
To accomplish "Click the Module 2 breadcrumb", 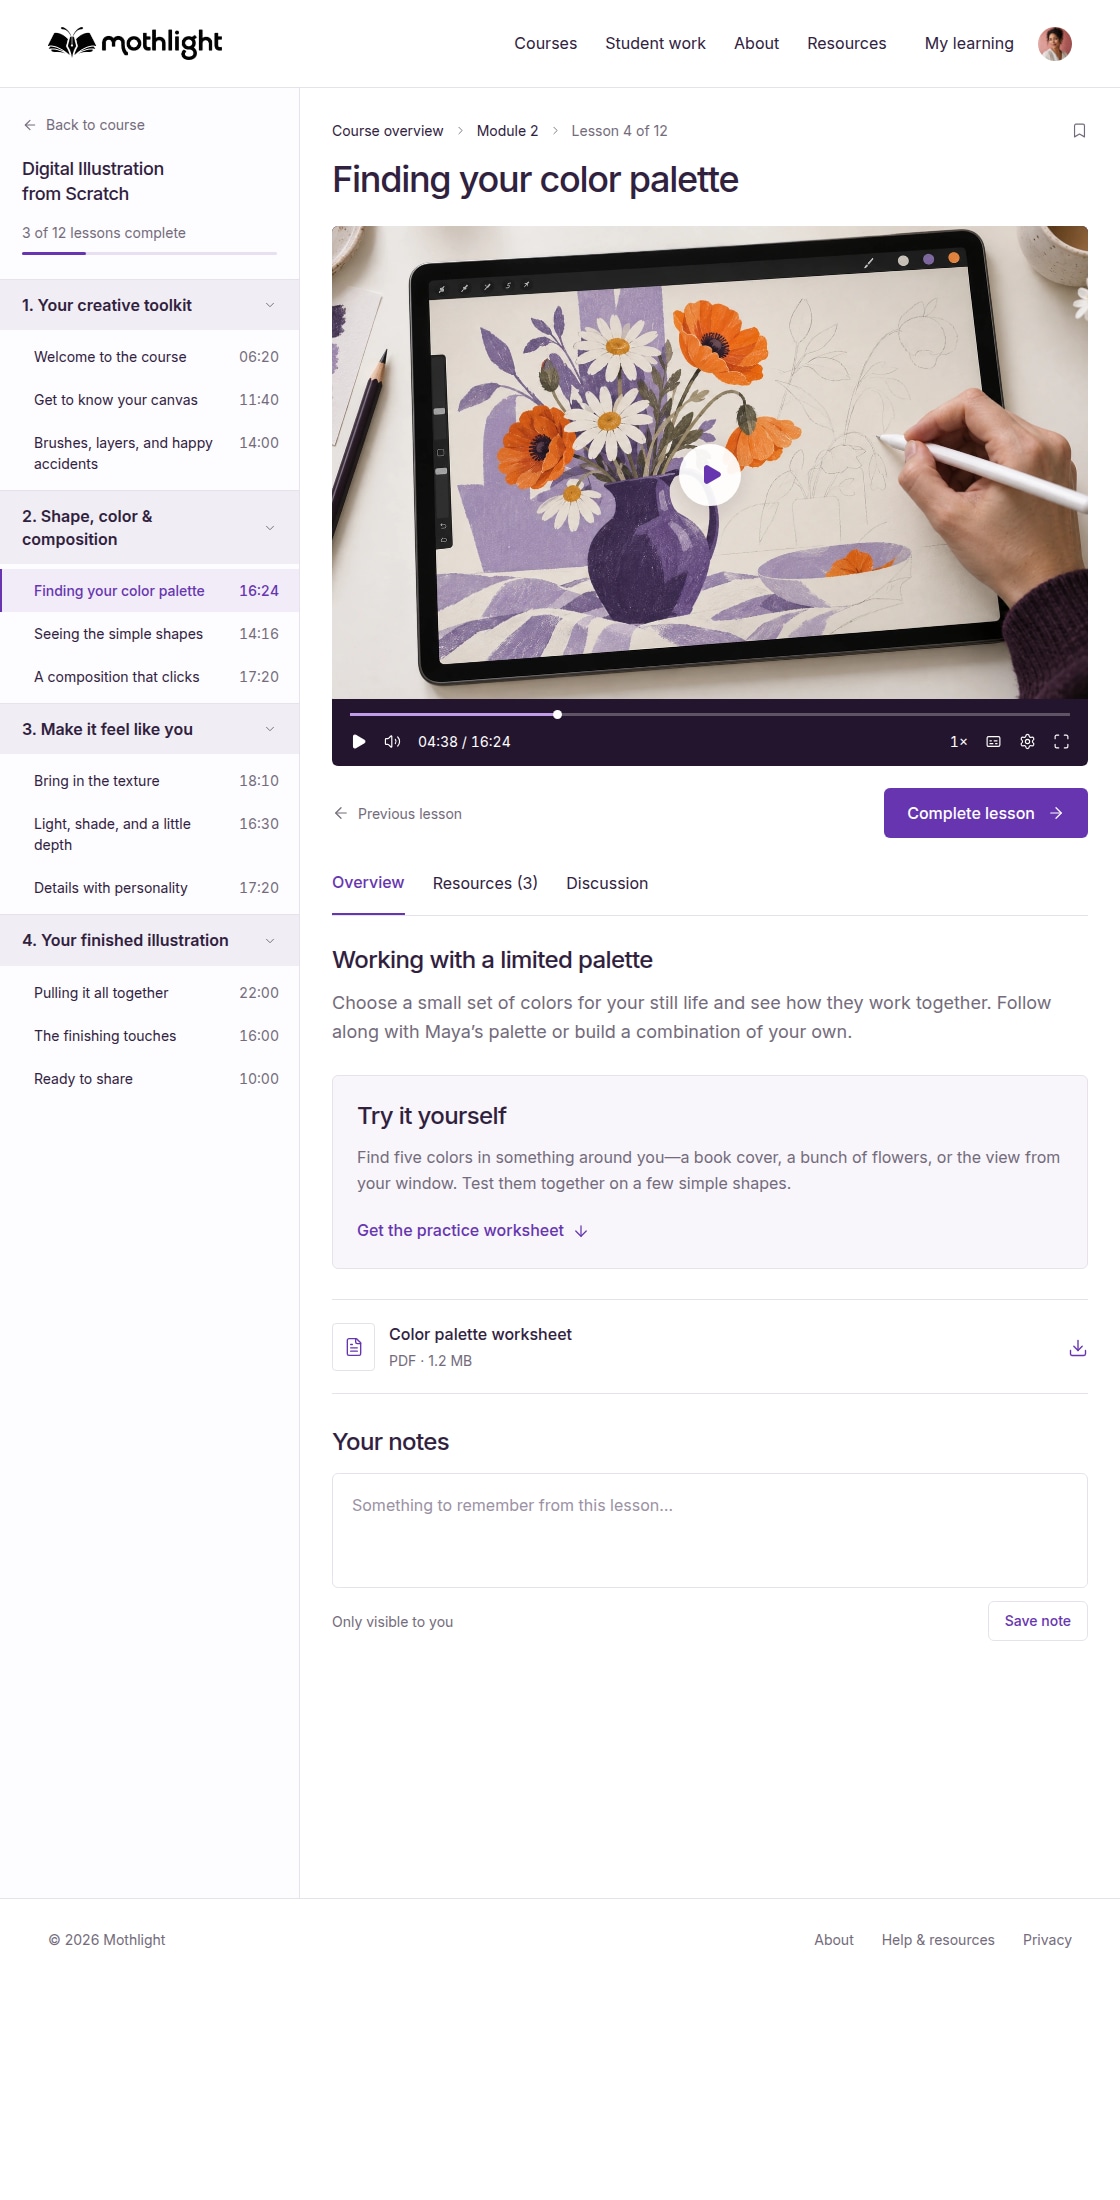I will click(507, 131).
